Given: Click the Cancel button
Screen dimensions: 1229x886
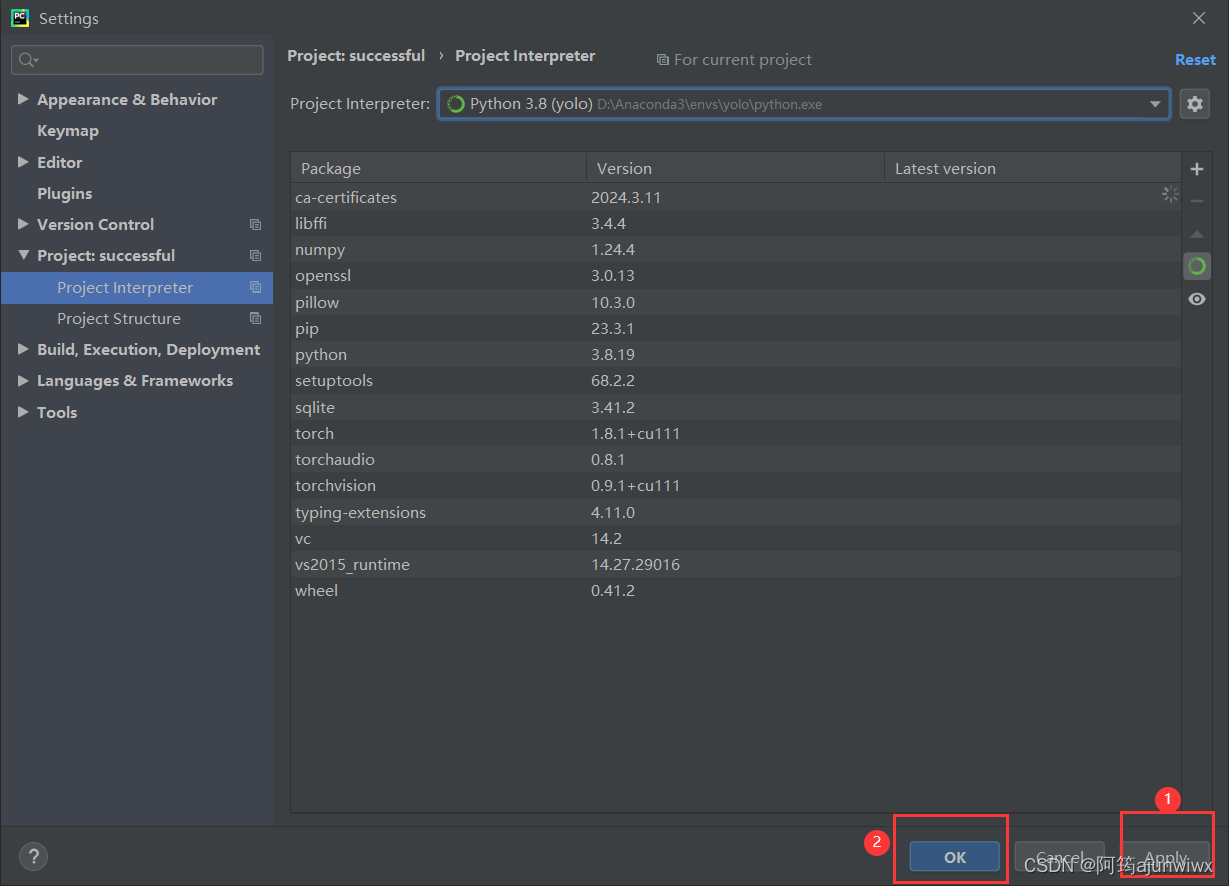Looking at the screenshot, I should pos(1060,857).
